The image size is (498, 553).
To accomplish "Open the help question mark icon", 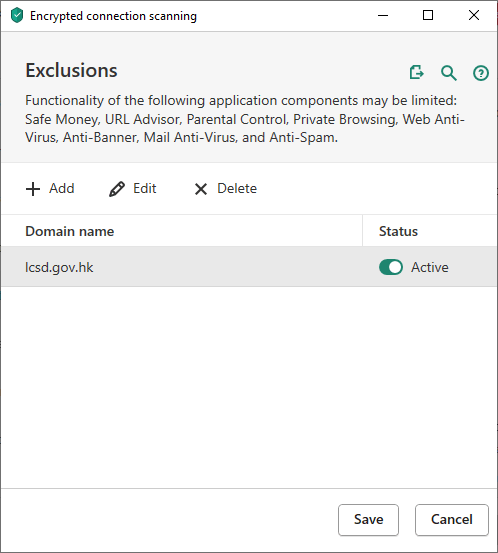I will [x=481, y=73].
